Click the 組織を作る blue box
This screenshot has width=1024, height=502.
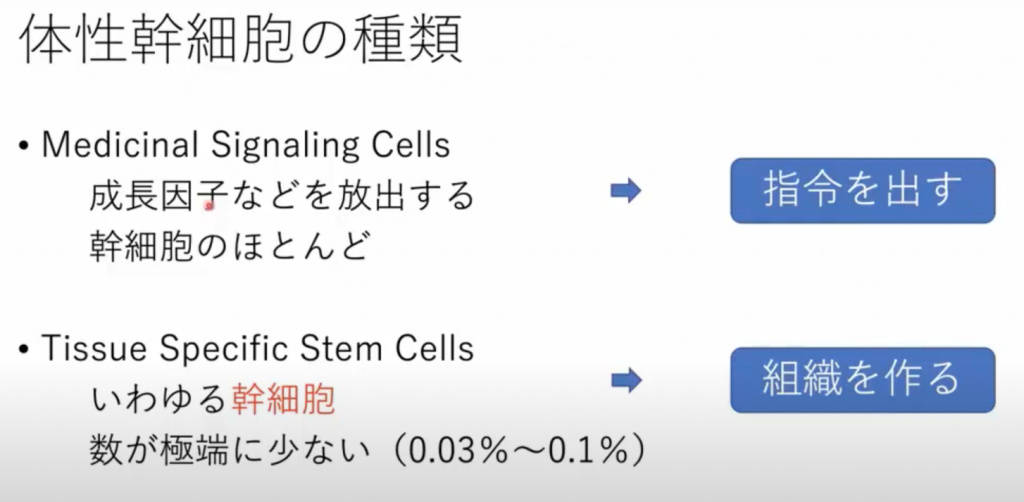[x=862, y=380]
